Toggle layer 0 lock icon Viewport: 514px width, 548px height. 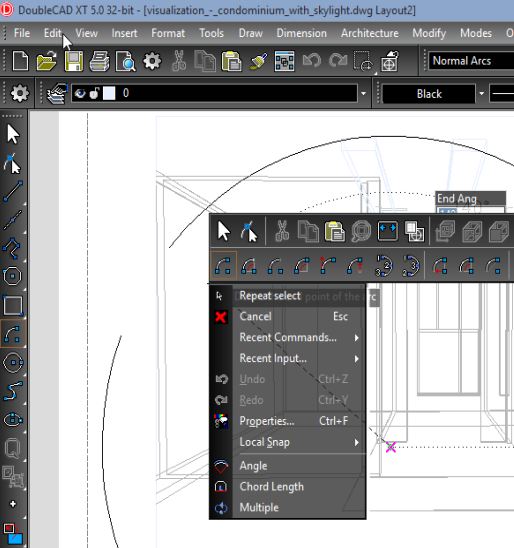coord(94,93)
